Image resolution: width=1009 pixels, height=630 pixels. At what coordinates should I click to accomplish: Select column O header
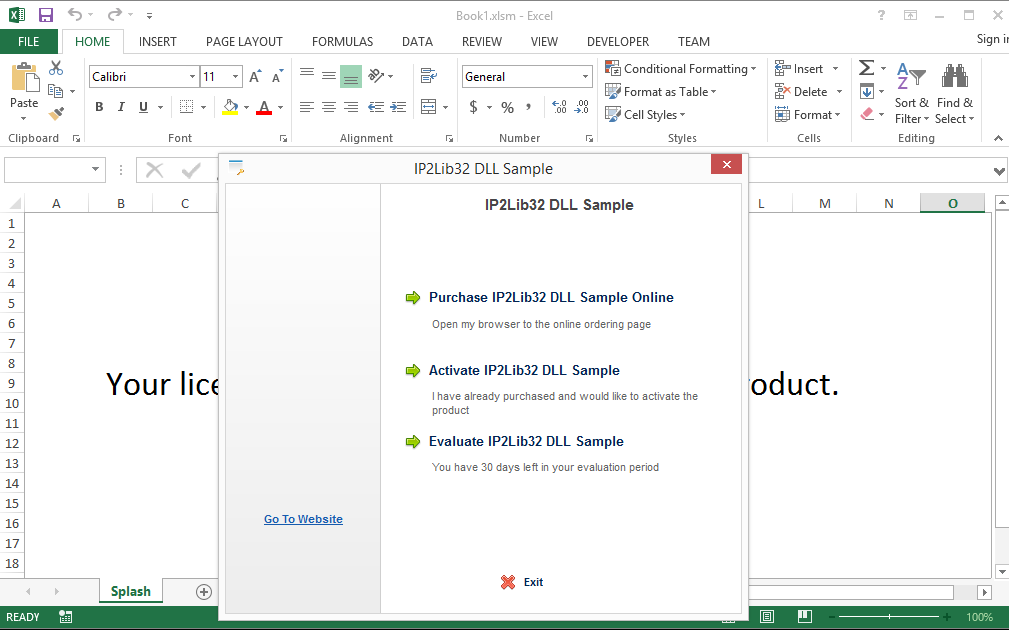(x=952, y=203)
